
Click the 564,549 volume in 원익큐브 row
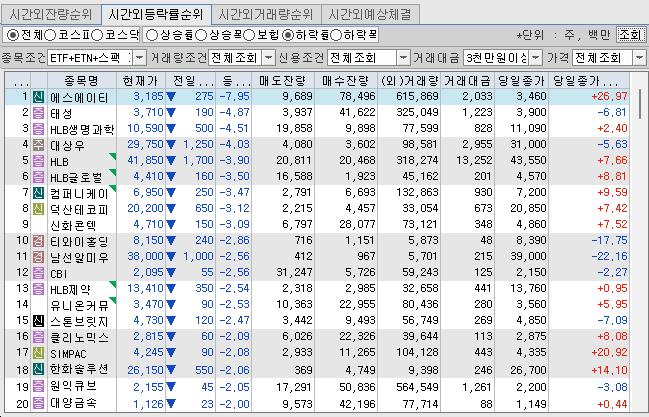[417, 387]
